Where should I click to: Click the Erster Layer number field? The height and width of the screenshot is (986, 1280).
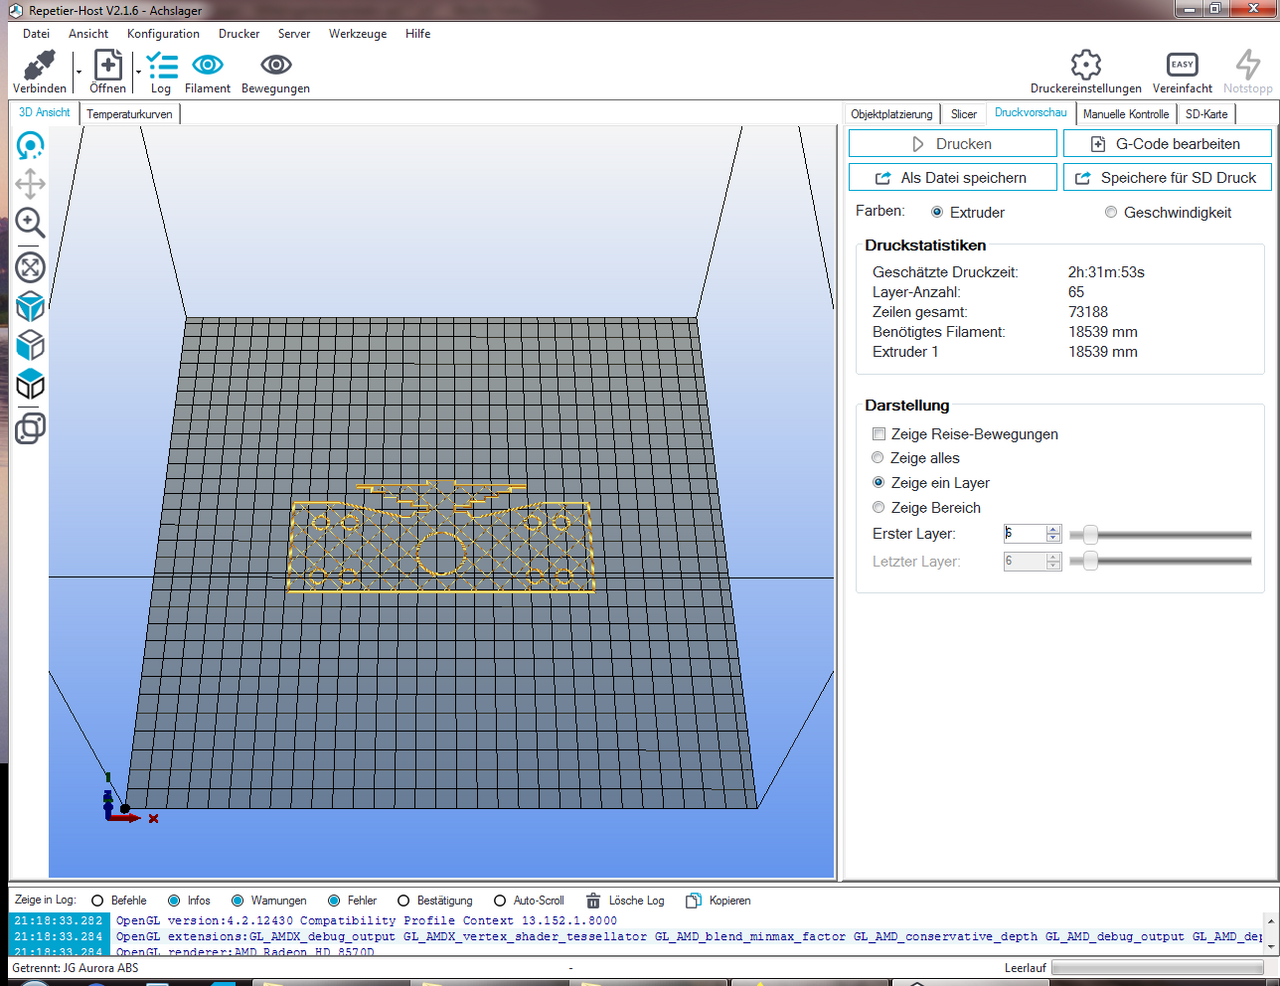1025,533
